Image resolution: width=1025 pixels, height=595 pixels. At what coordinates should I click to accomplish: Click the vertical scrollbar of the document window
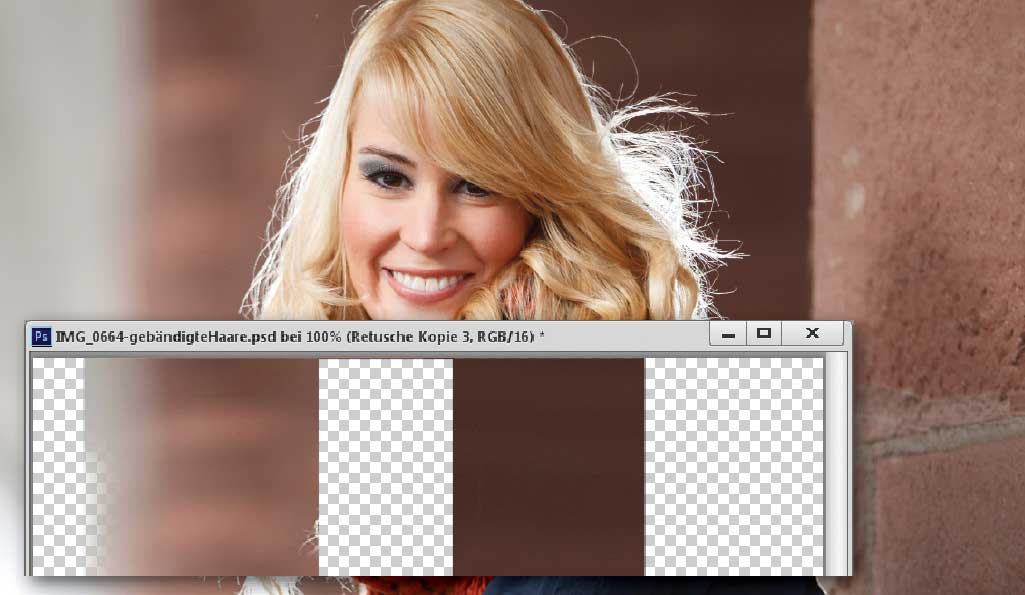tap(835, 466)
